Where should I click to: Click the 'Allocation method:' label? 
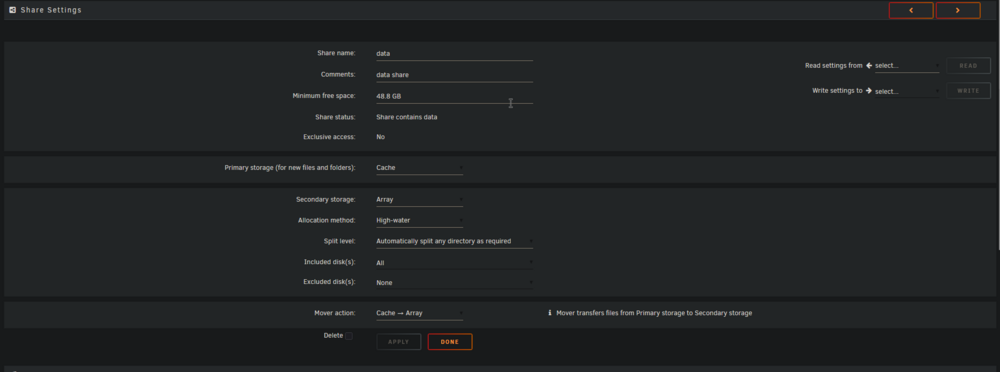tap(327, 221)
